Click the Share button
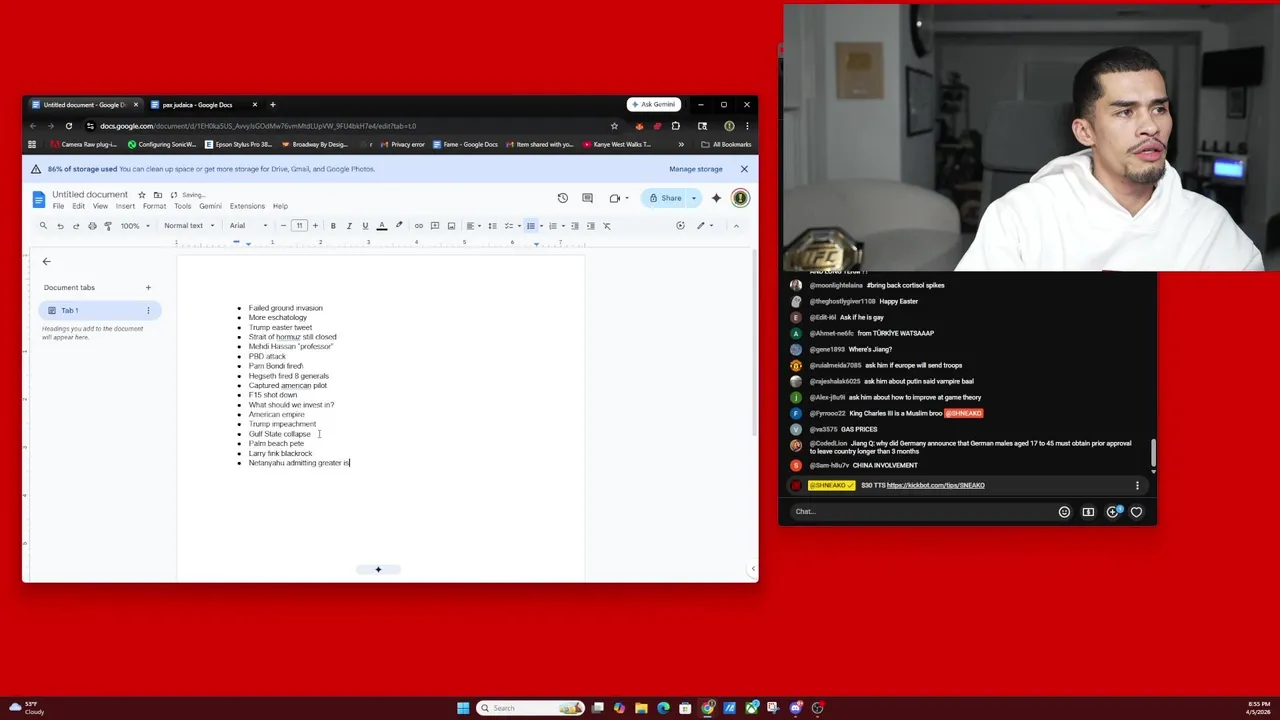The height and width of the screenshot is (720, 1280). click(x=665, y=198)
